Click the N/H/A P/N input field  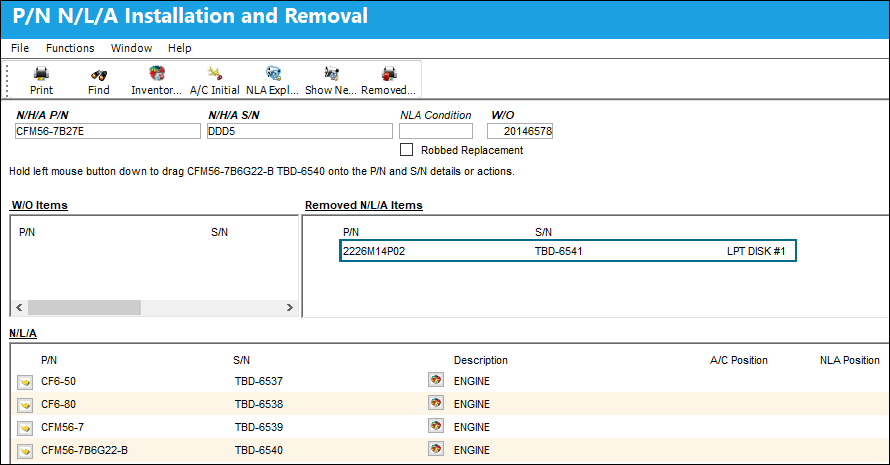click(108, 131)
